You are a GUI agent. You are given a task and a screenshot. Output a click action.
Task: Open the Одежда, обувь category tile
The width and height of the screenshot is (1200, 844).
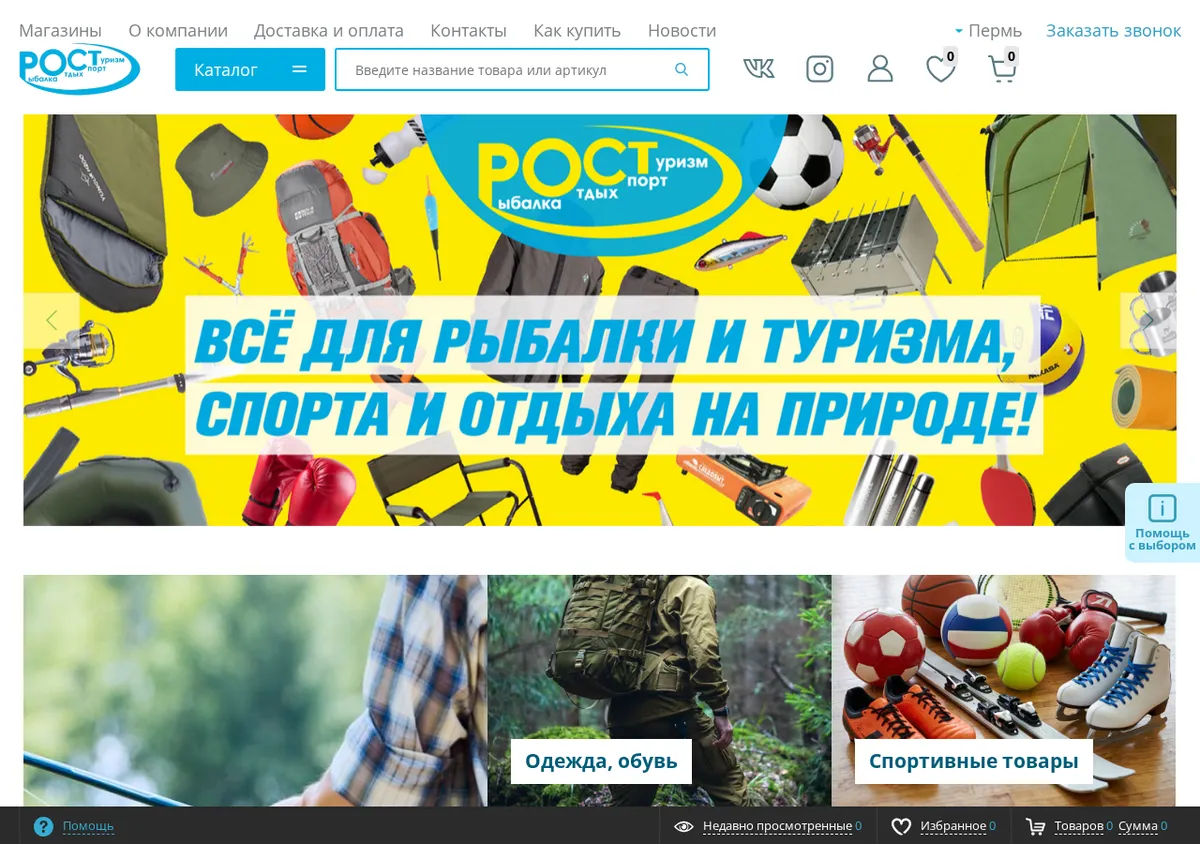pos(601,761)
